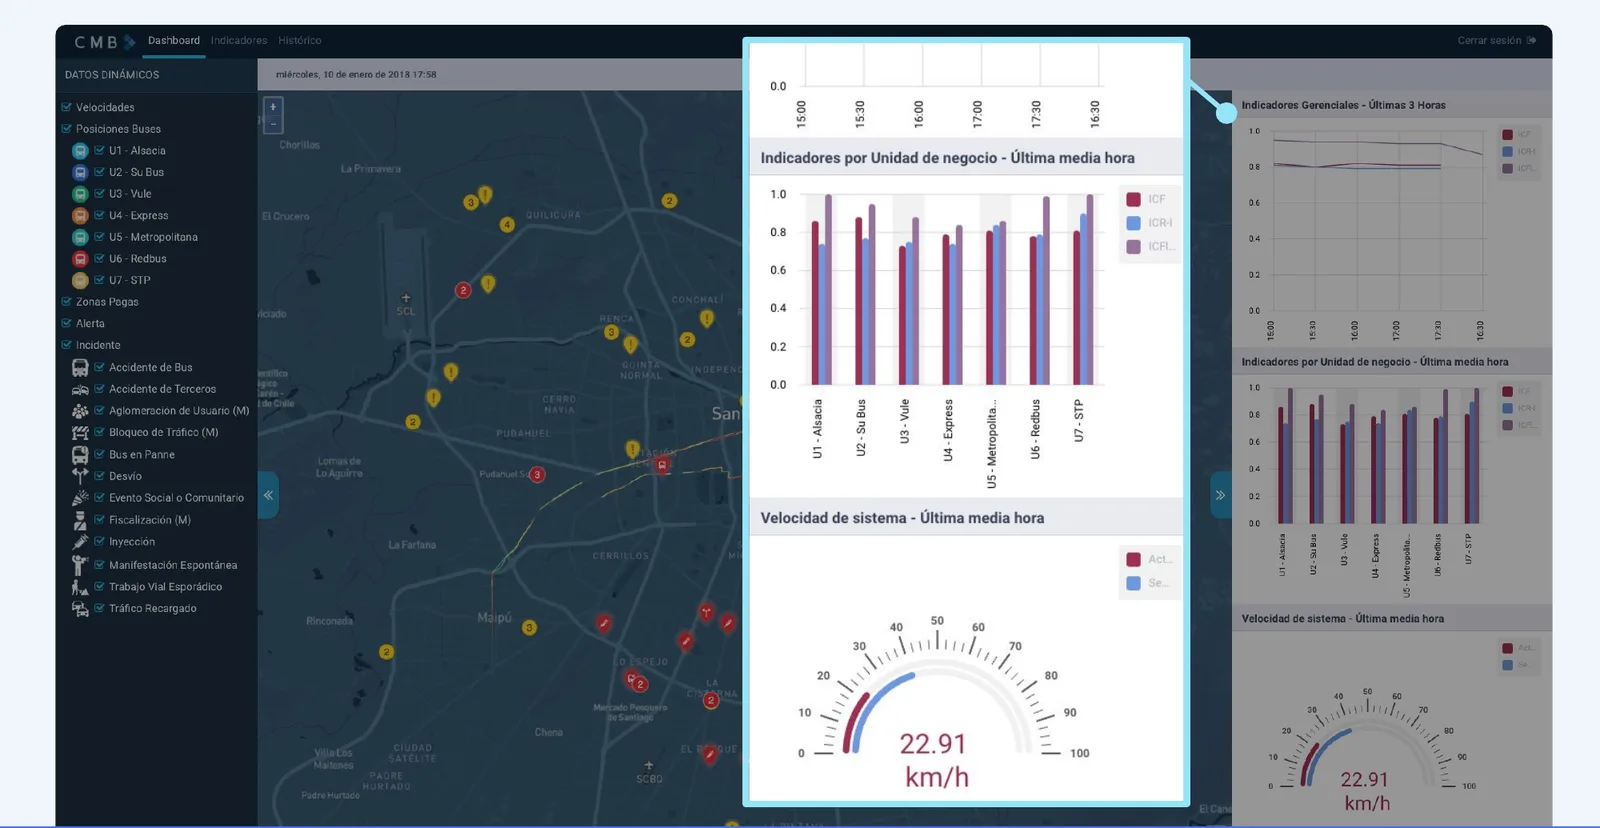
Task: Uncheck the Zonas Pagas layer checkbox
Action: 66,302
